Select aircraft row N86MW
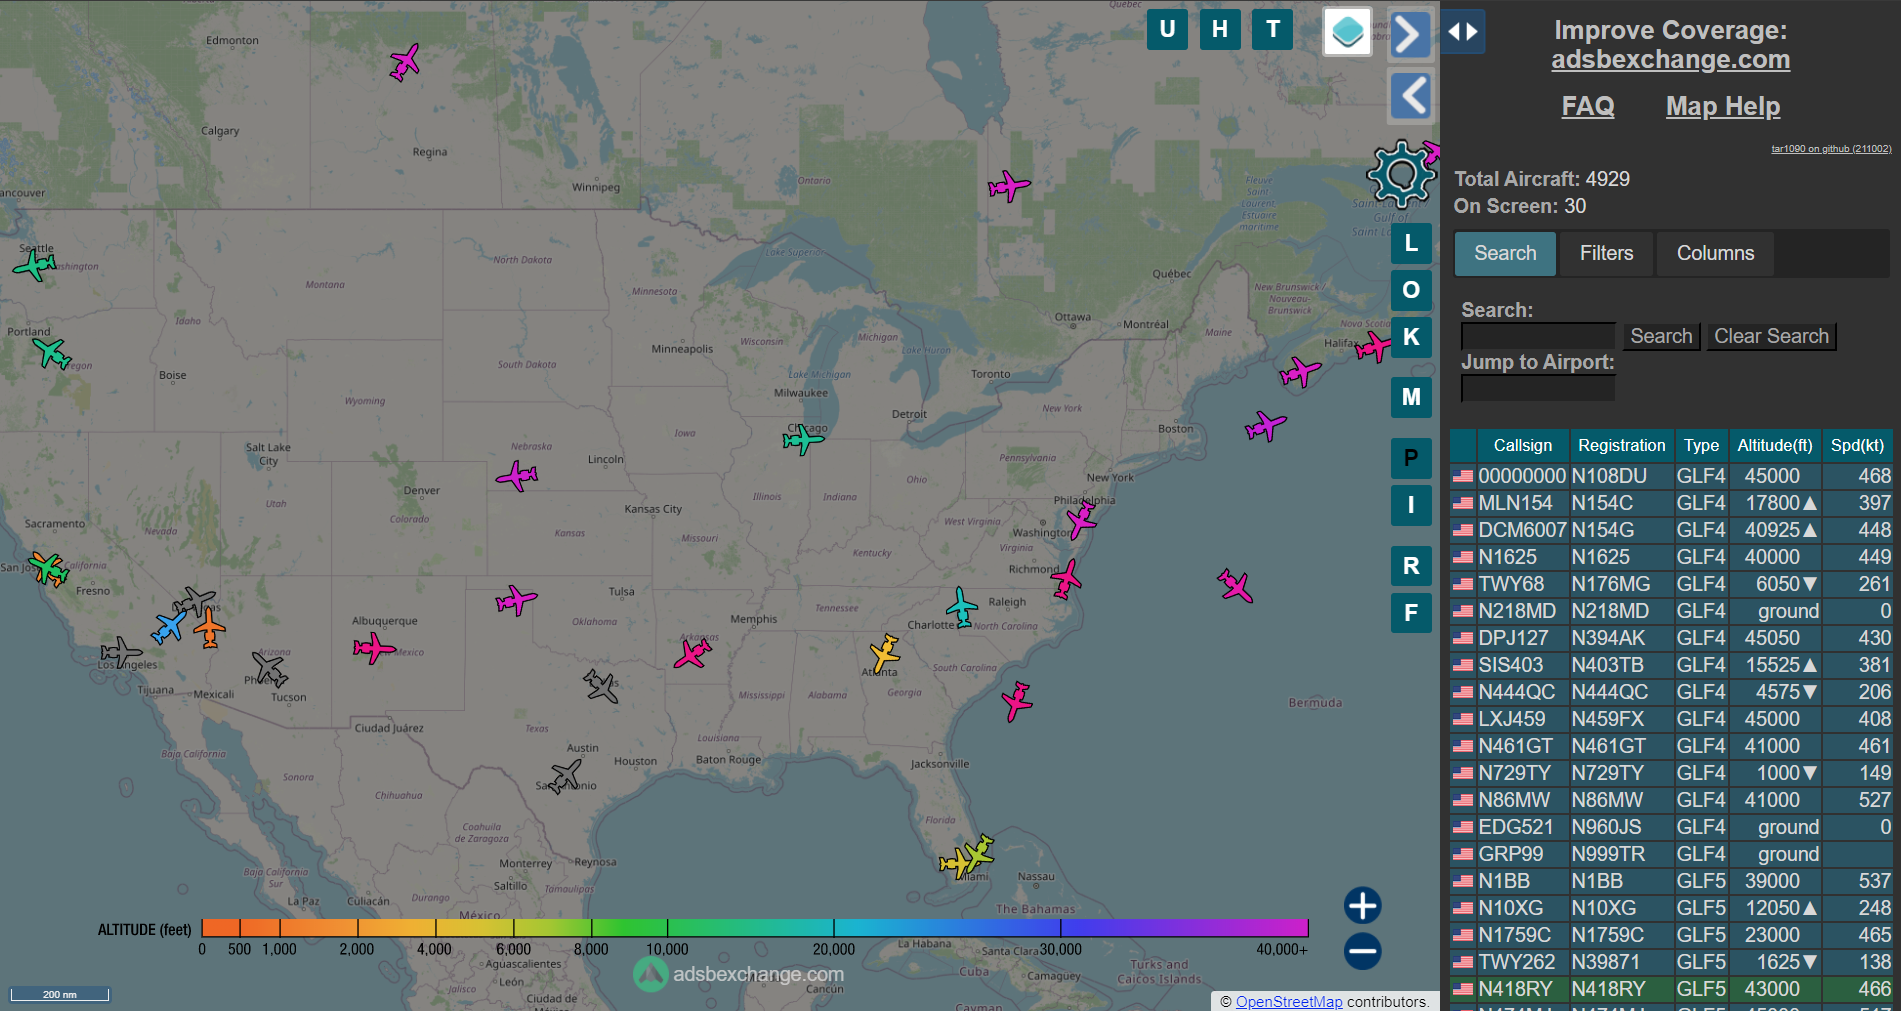1901x1011 pixels. [1671, 800]
